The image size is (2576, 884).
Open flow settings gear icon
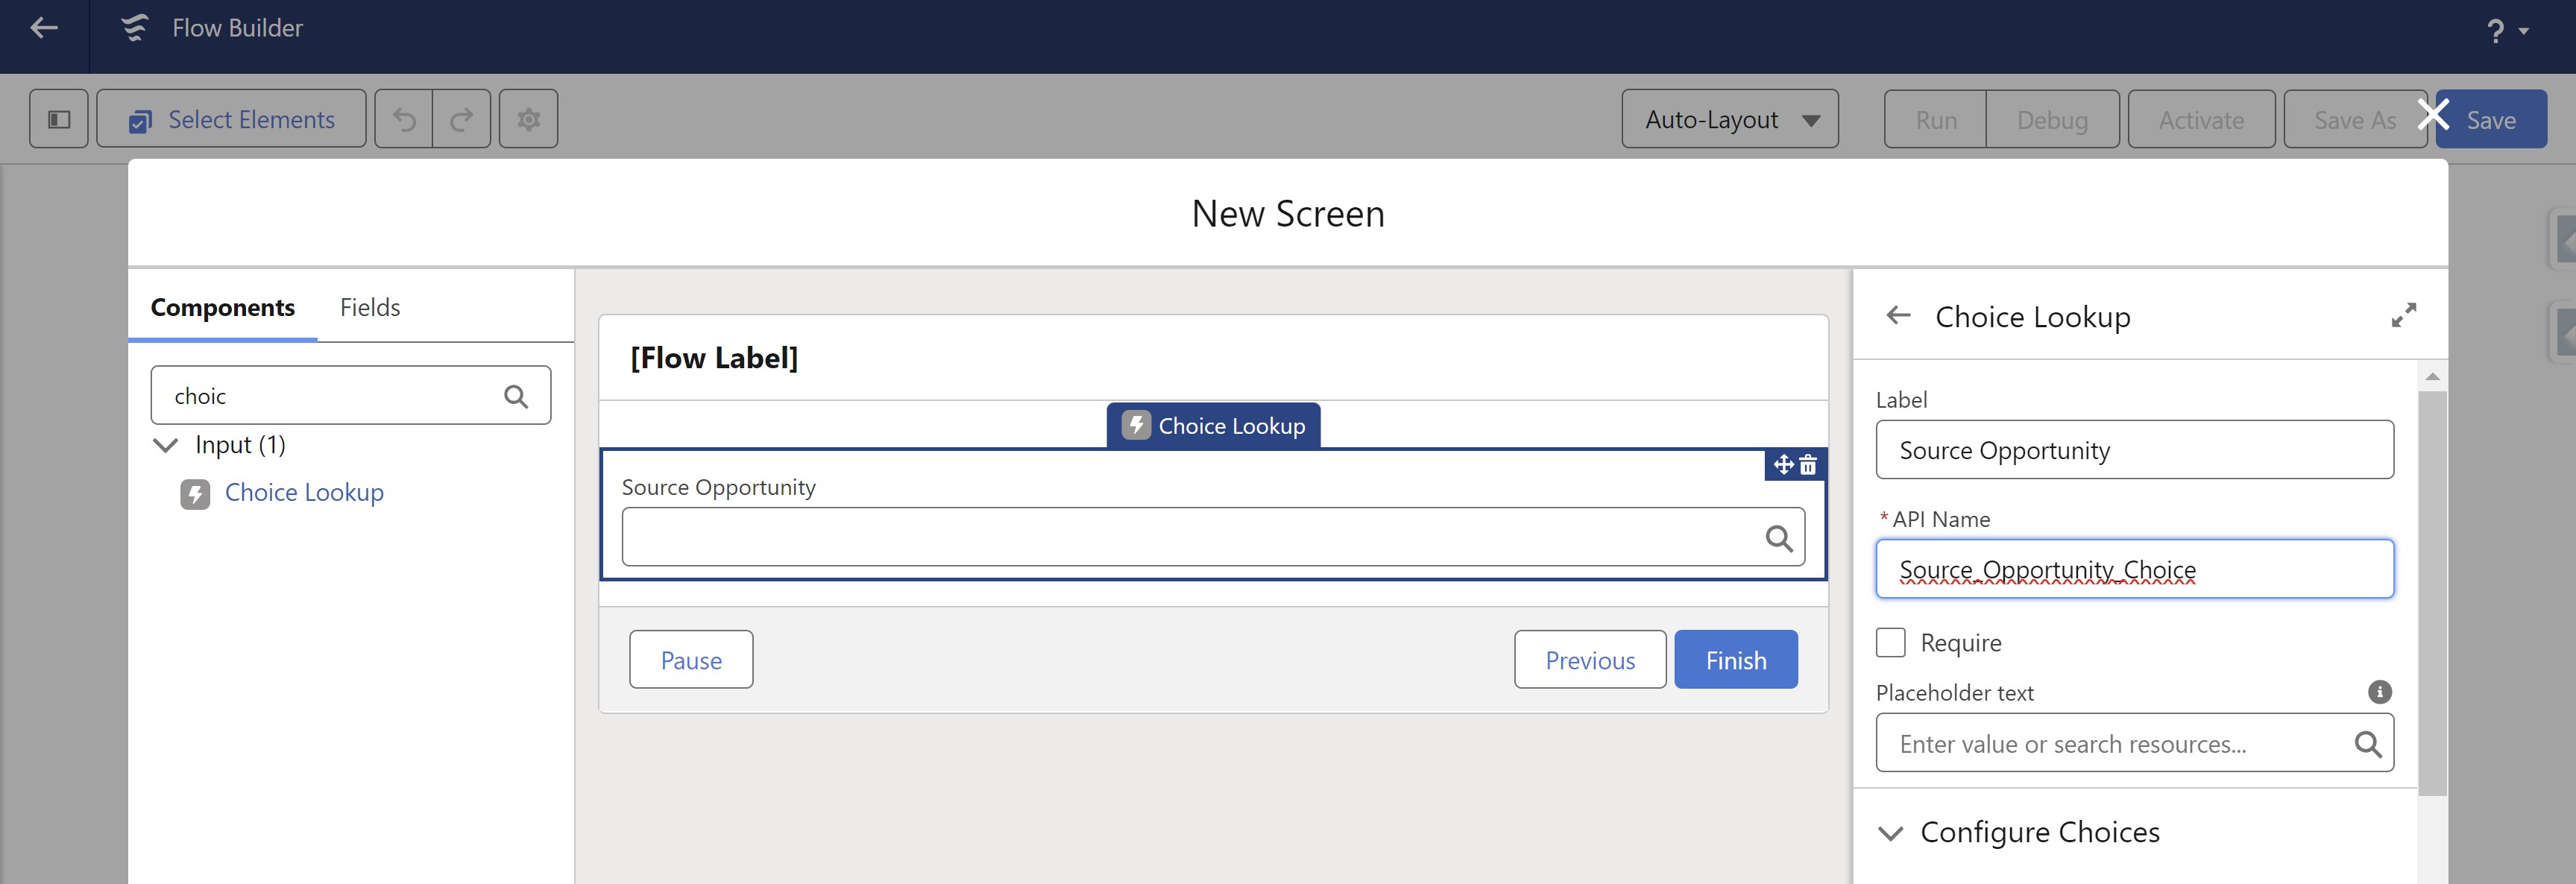(528, 119)
